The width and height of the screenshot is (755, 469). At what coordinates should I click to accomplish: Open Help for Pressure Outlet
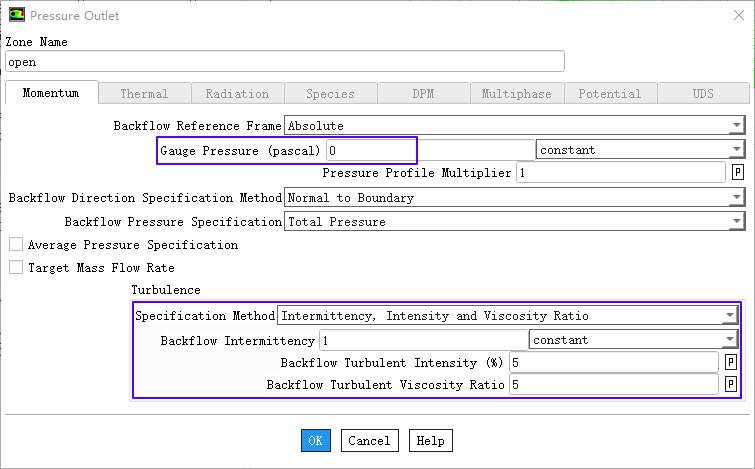(x=430, y=440)
